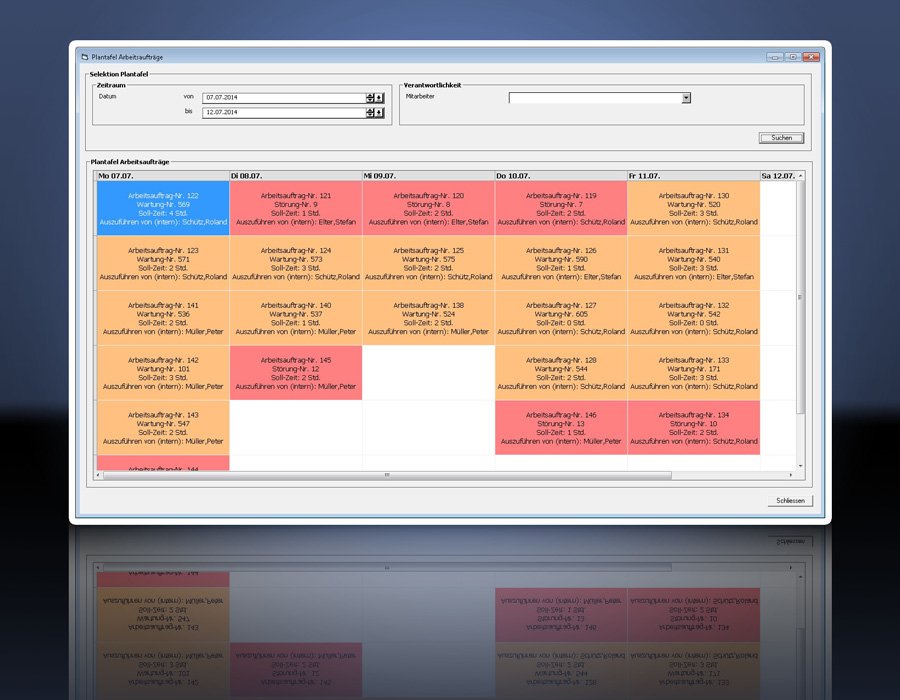Click the 'bis' date field 12.07.2014

pos(284,112)
